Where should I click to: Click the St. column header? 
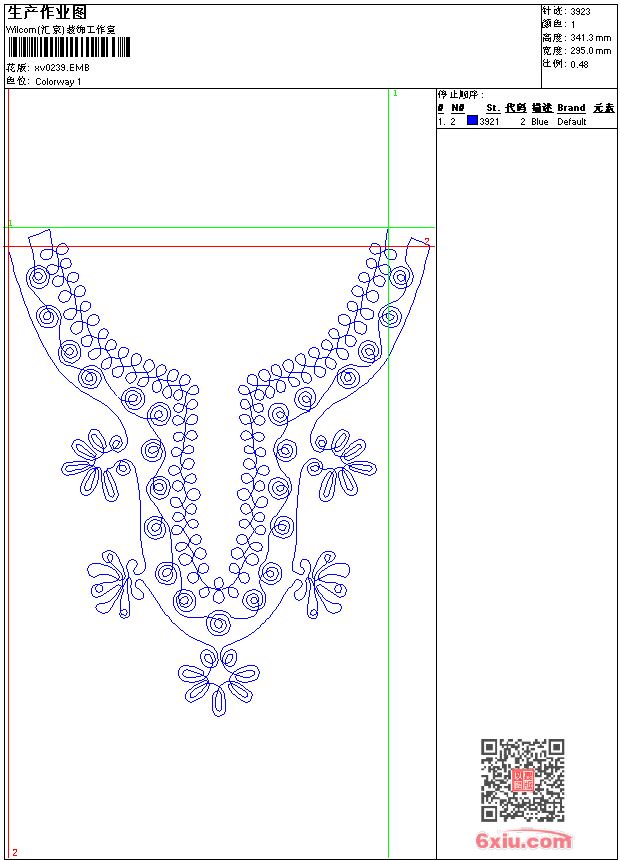coord(493,108)
